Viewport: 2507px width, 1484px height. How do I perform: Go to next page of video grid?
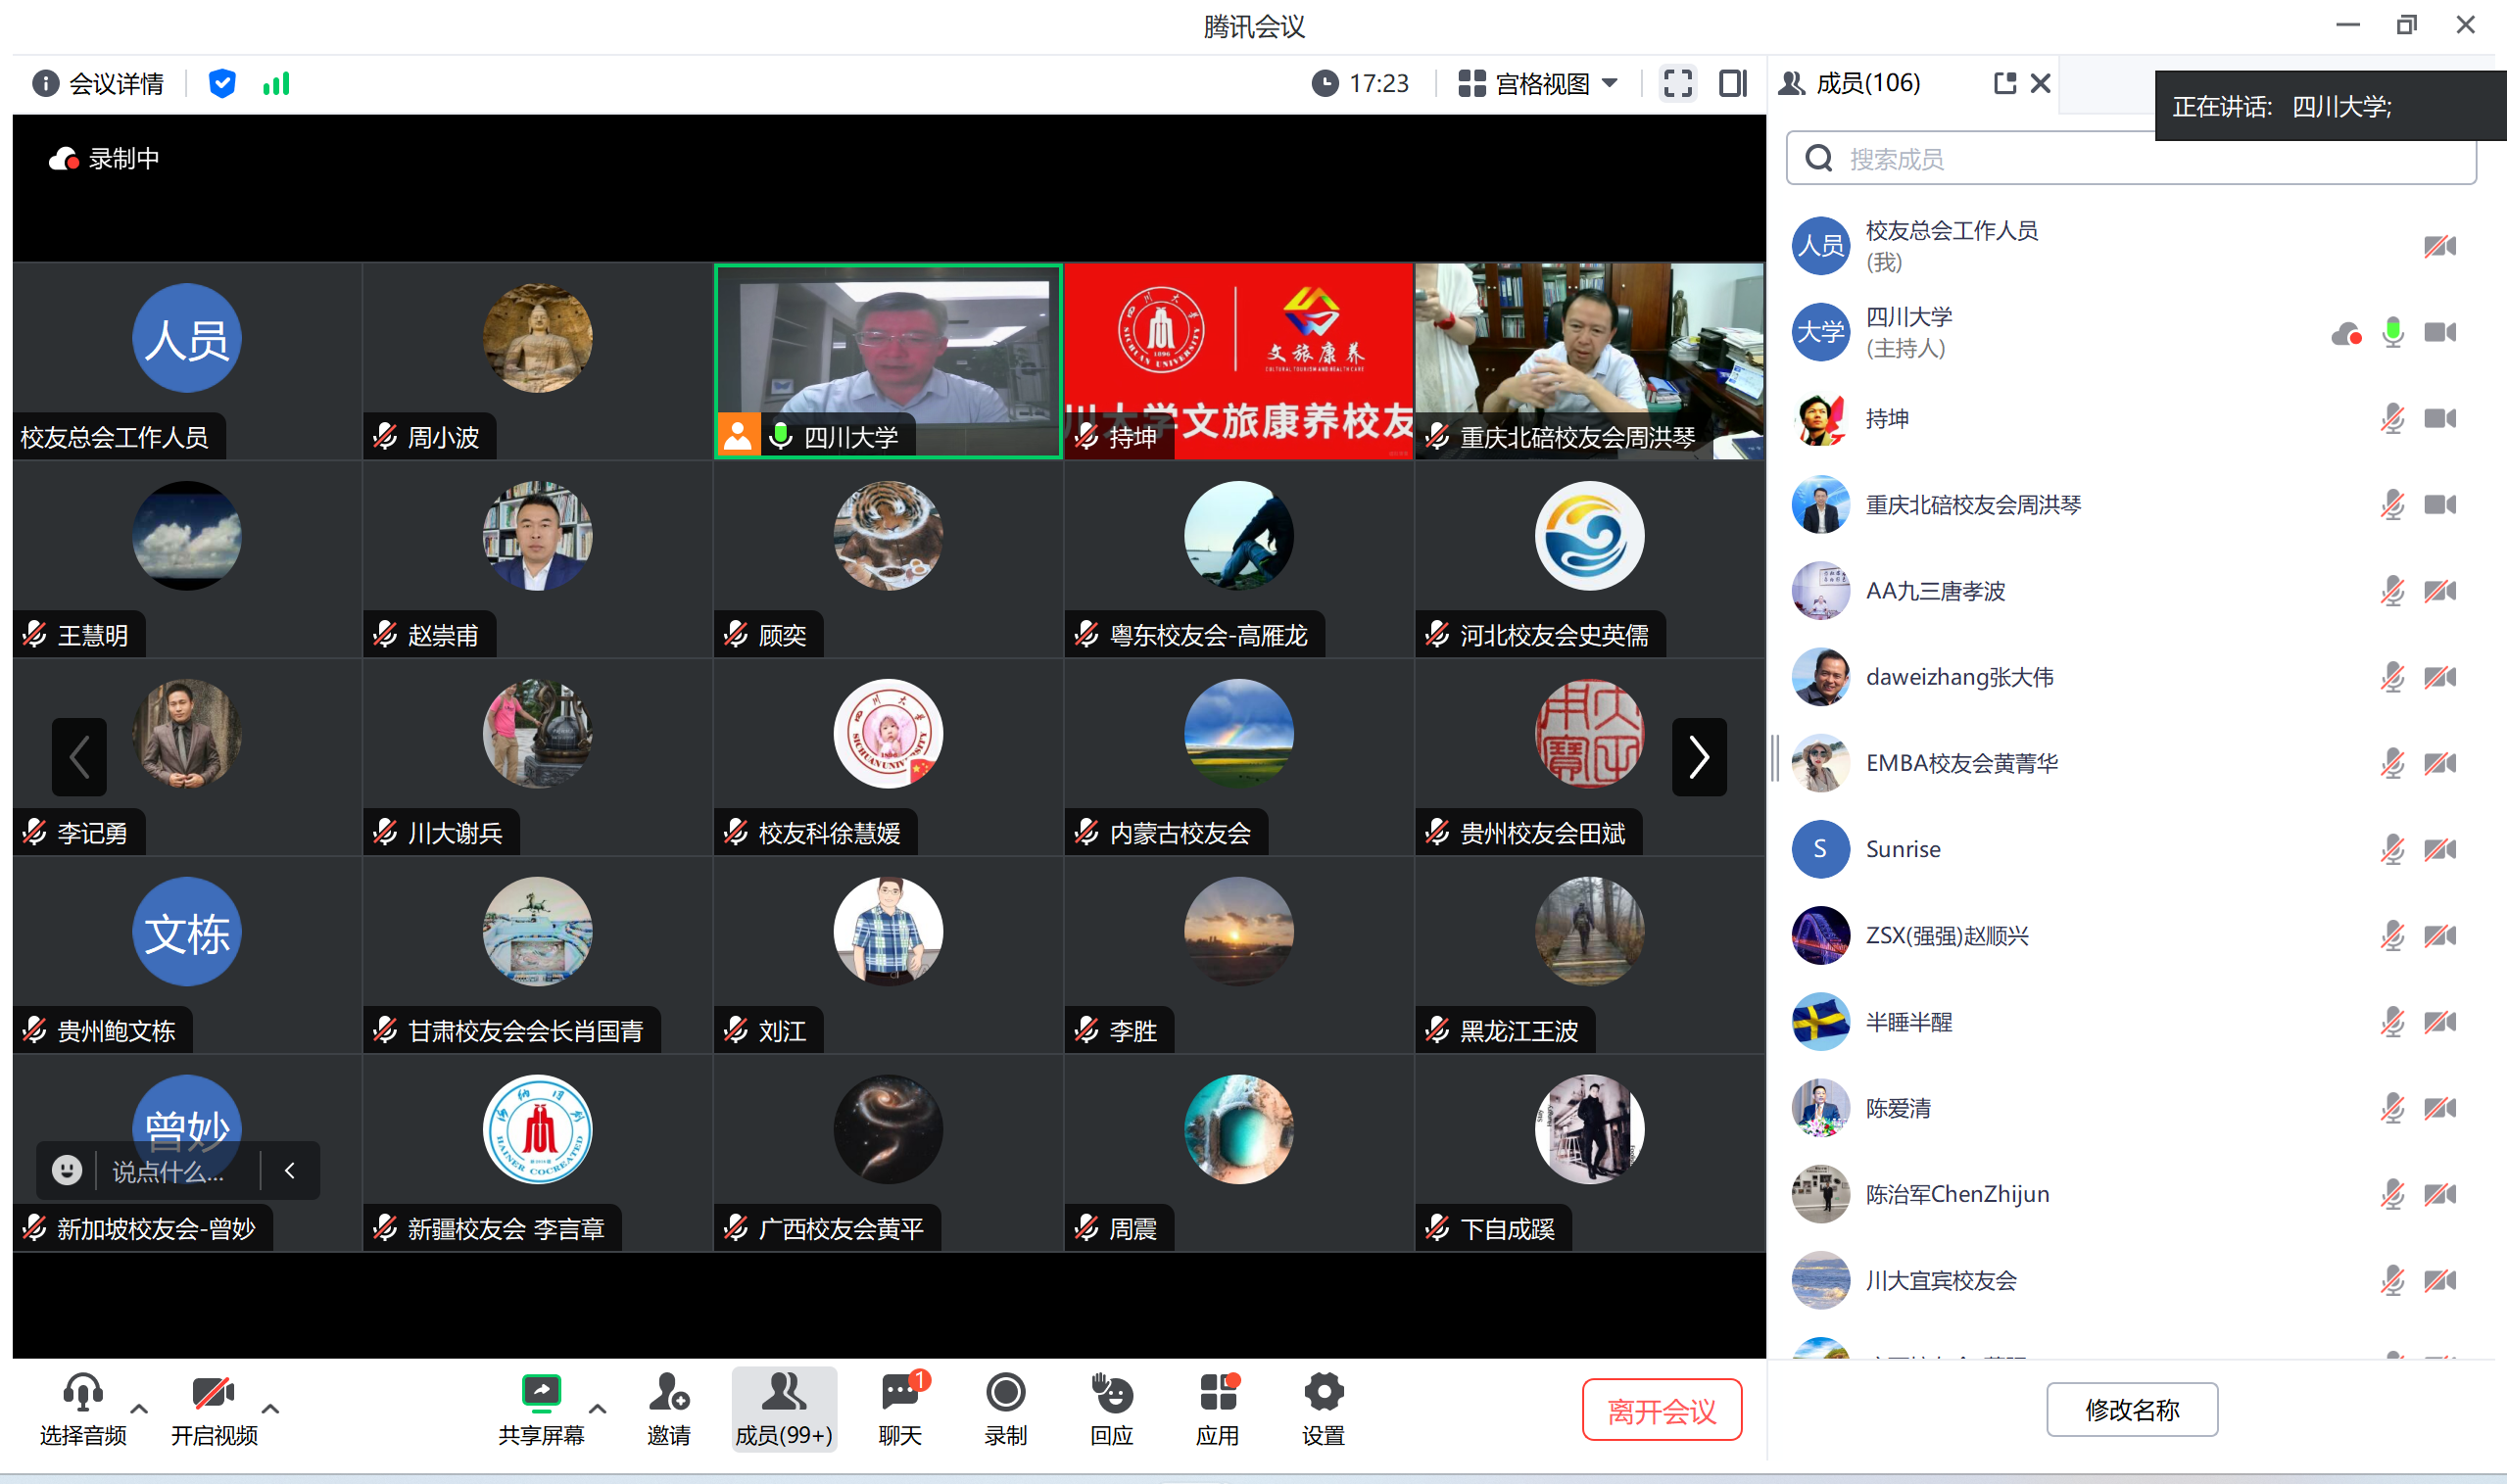coord(1698,756)
